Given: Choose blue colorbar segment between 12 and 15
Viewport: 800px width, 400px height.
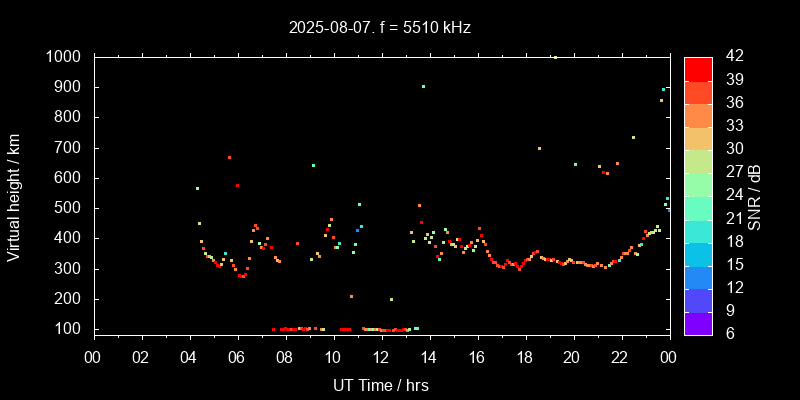Looking at the screenshot, I should 698,275.
